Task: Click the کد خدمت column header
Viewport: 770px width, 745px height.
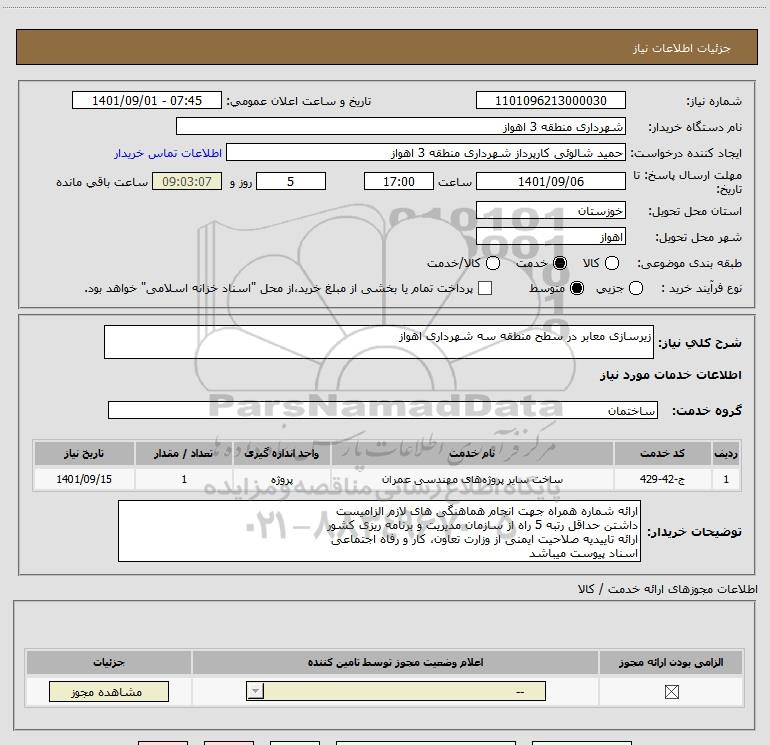Action: tap(662, 453)
